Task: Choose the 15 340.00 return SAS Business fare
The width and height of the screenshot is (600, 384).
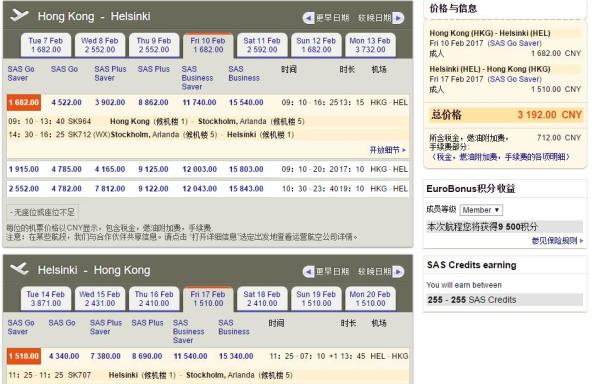Action: pos(236,356)
